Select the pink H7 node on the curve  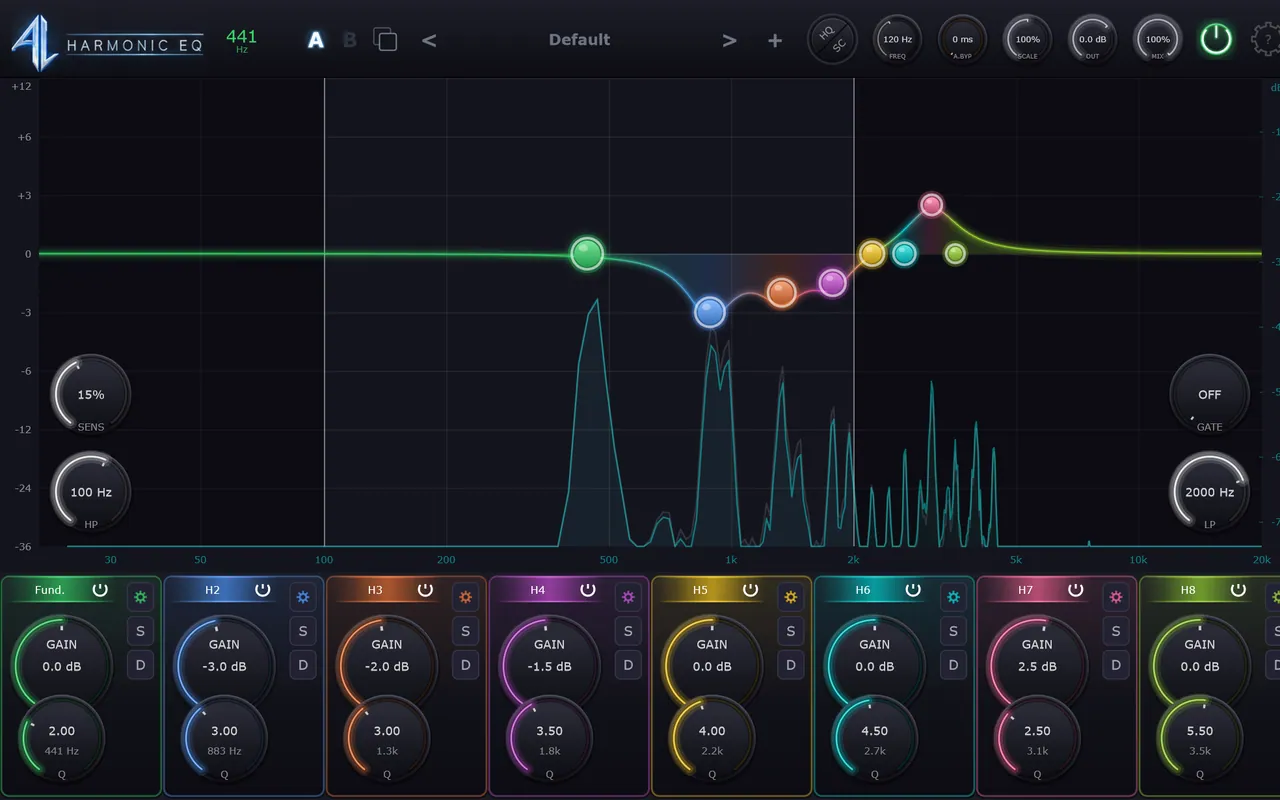click(931, 205)
